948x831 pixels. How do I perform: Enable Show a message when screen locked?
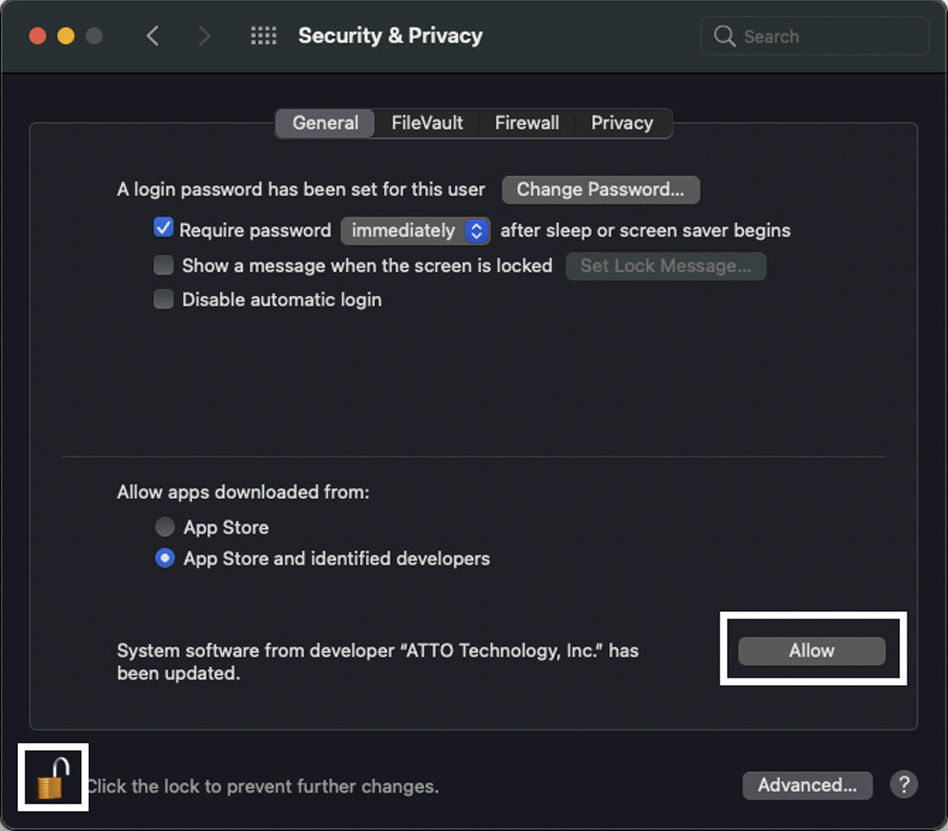163,265
